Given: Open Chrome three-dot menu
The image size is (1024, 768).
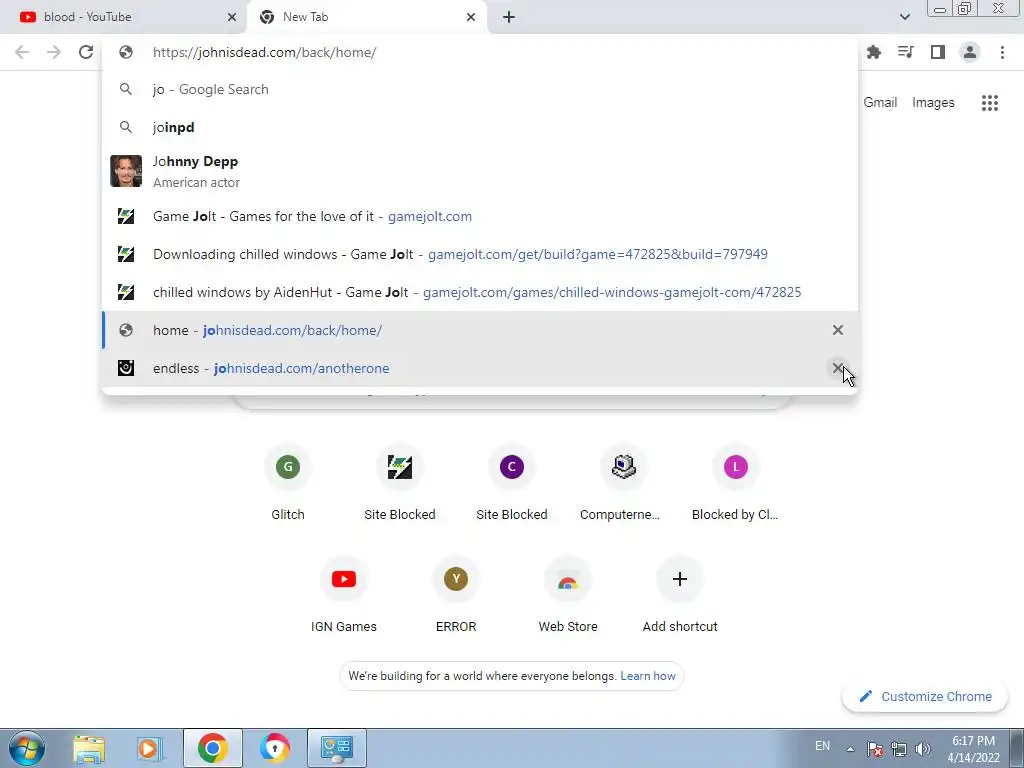Looking at the screenshot, I should [1002, 52].
